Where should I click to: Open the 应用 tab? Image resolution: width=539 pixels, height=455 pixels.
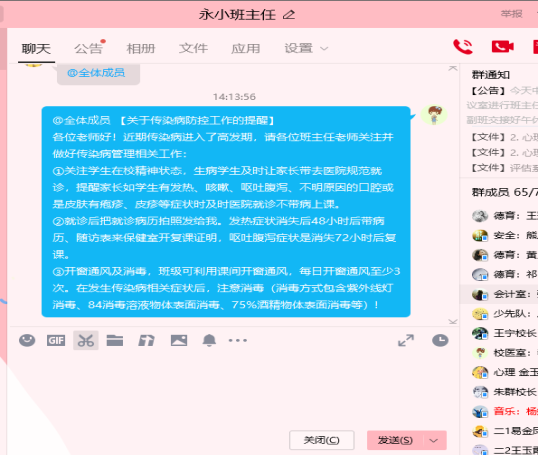coord(245,49)
